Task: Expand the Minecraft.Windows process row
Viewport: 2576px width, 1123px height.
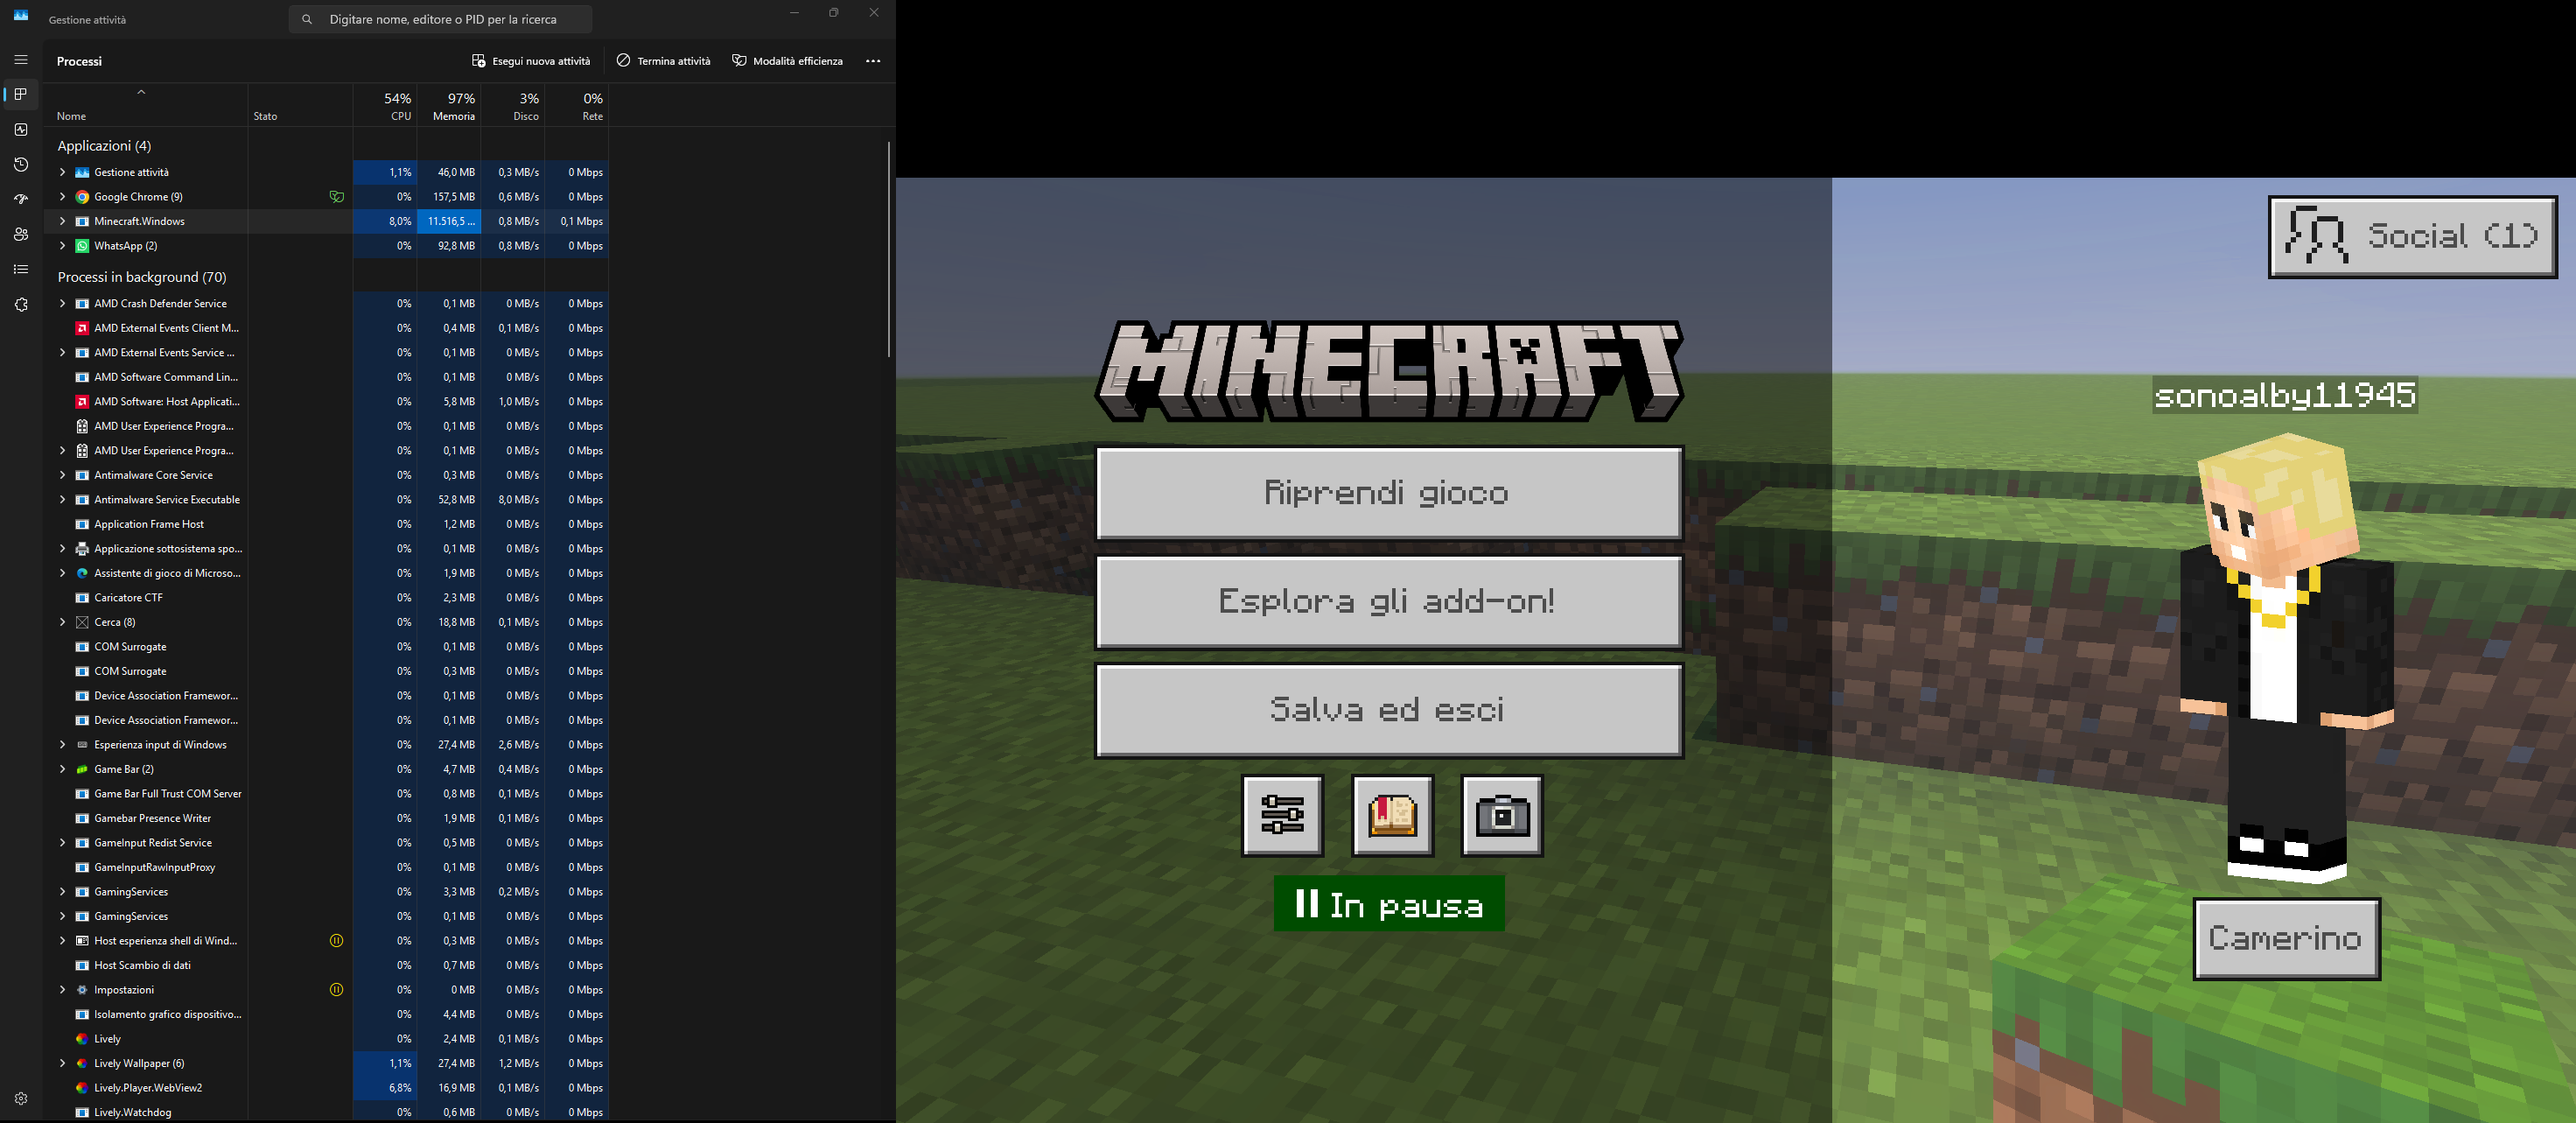Action: point(62,221)
